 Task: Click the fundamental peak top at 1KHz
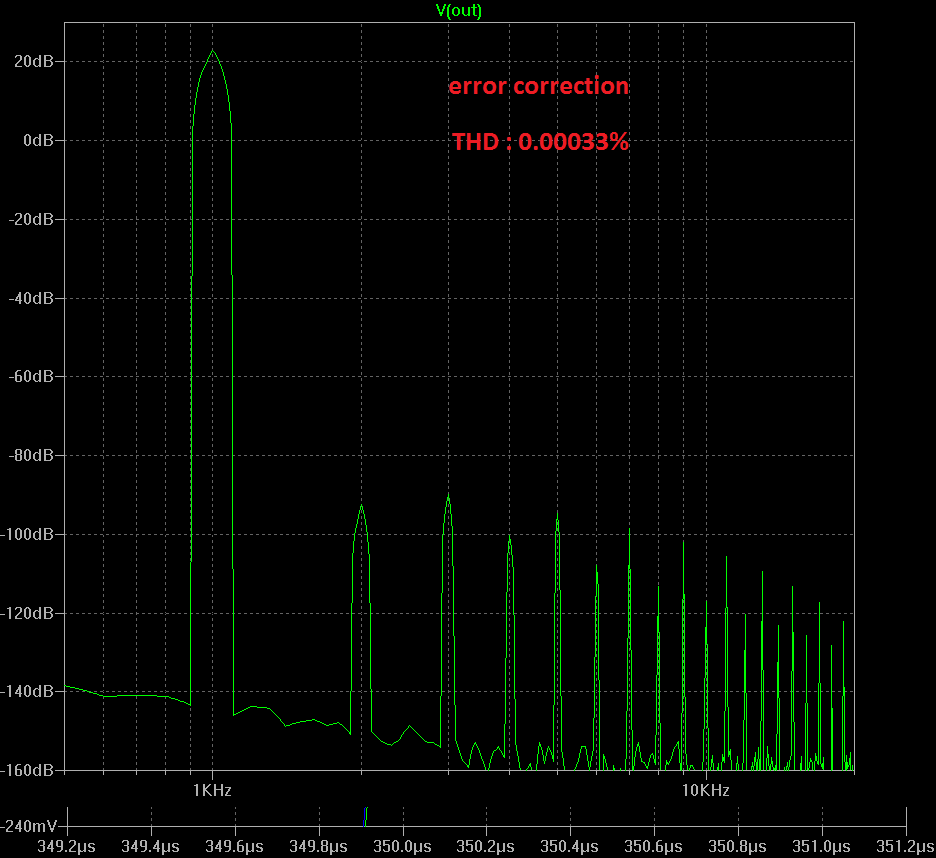213,51
